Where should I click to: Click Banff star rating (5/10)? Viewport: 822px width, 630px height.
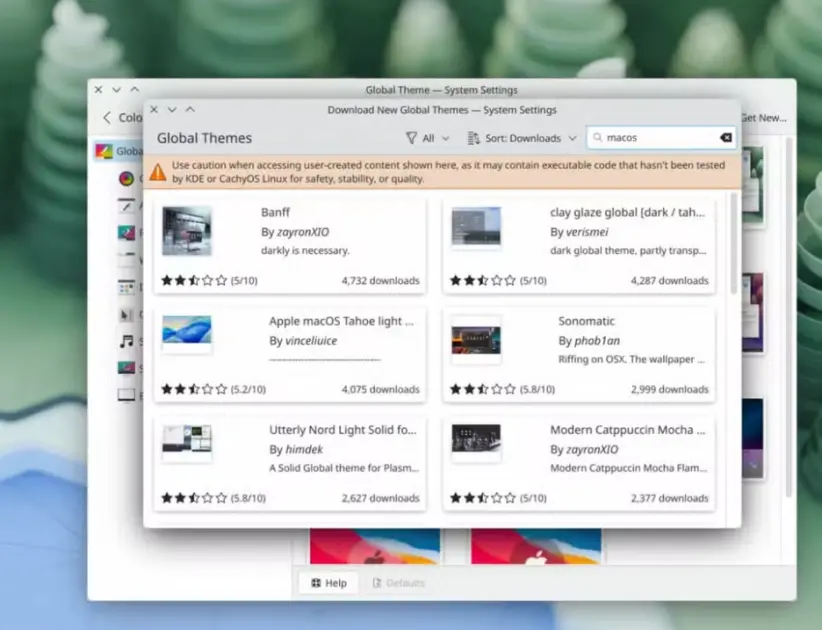tap(209, 280)
